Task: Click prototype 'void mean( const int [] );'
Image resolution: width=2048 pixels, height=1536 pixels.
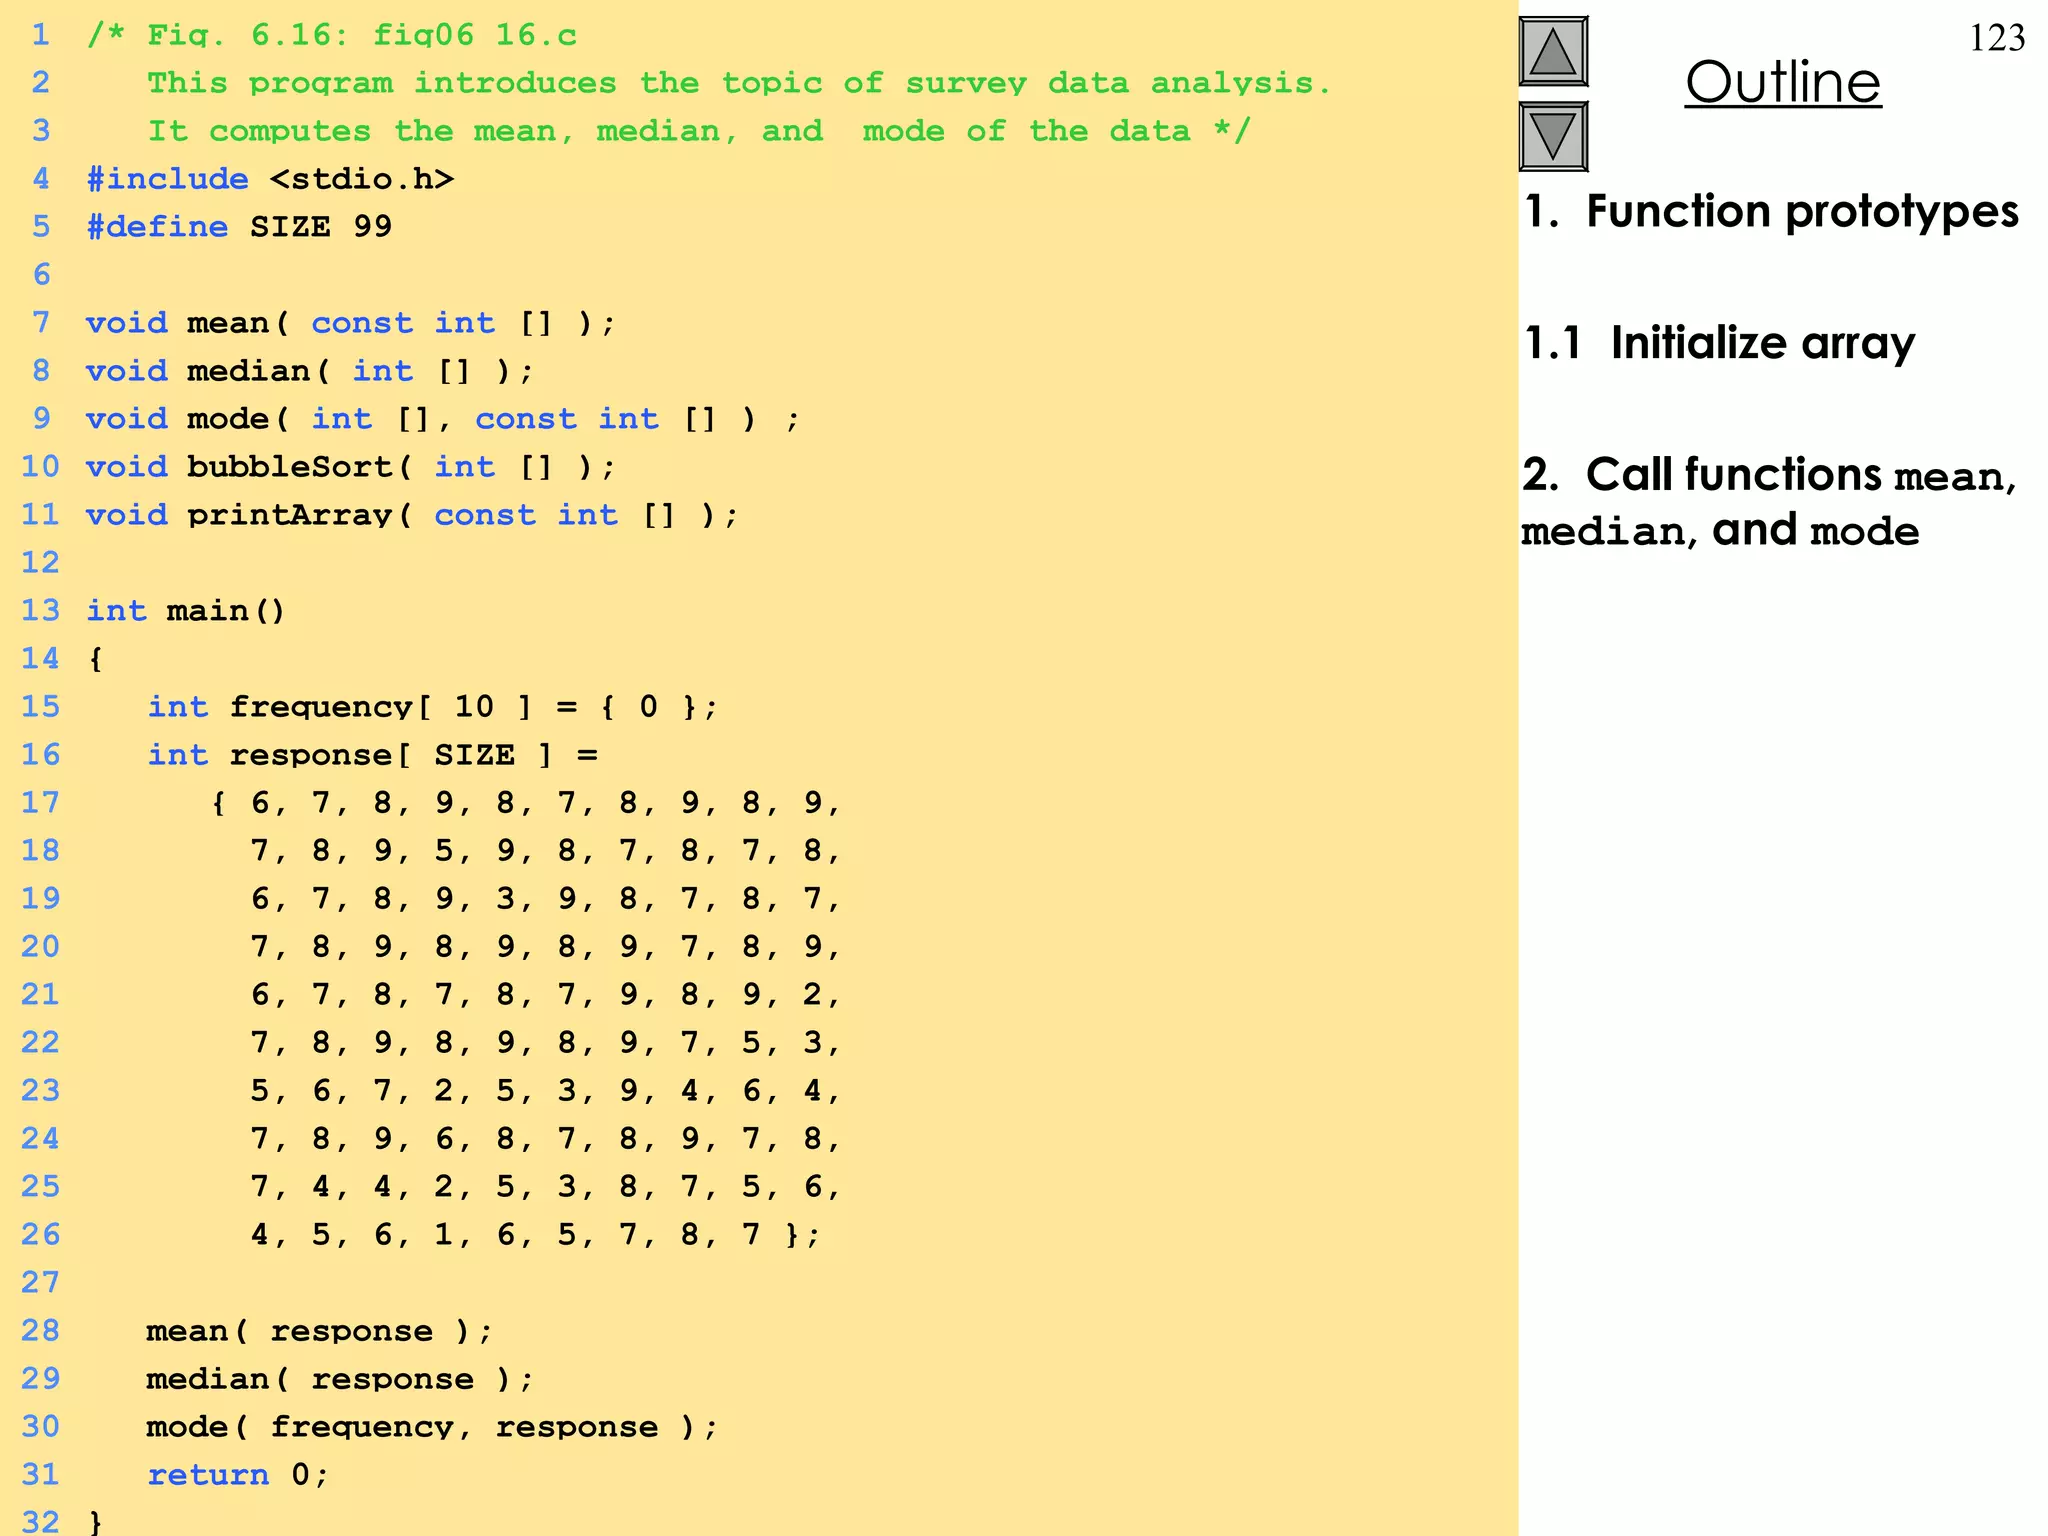Action: pyautogui.click(x=351, y=323)
